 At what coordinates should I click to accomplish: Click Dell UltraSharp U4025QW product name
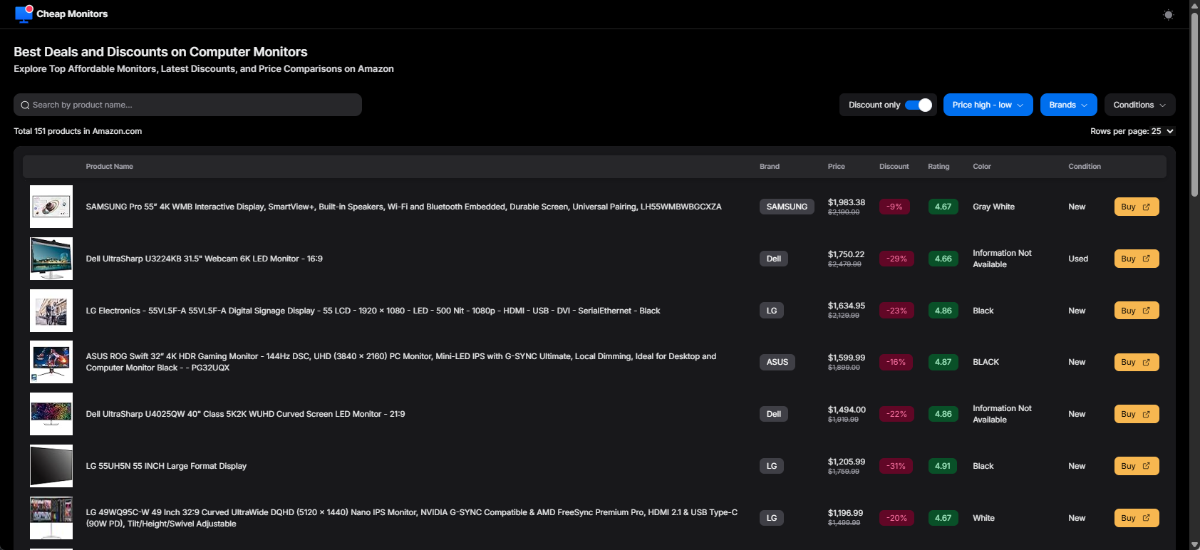click(245, 414)
